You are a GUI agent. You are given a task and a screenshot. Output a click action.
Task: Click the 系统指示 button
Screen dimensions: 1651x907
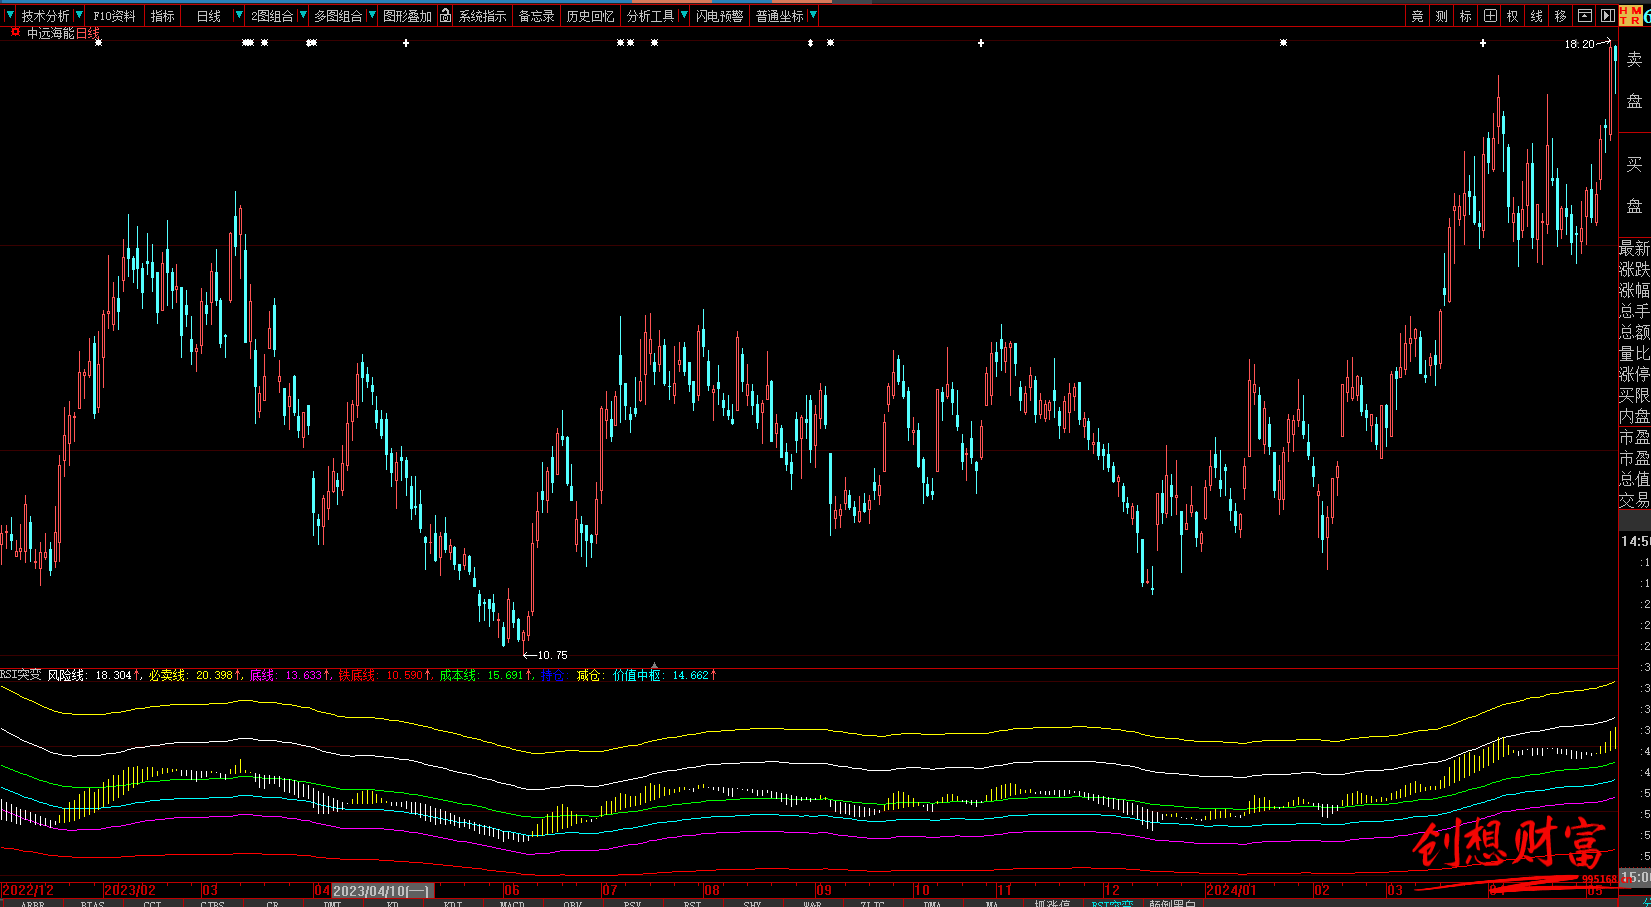coord(482,16)
